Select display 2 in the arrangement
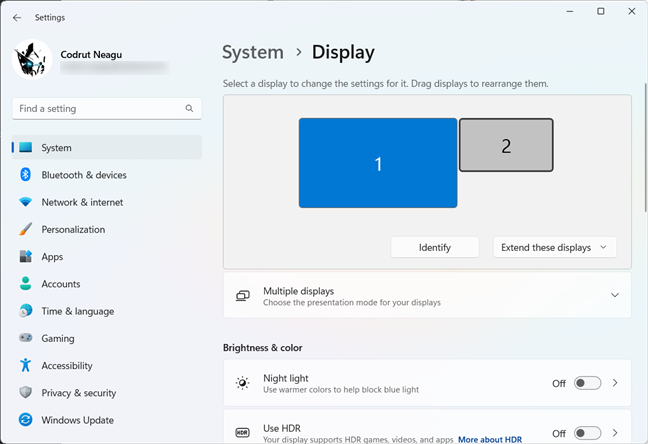 point(506,145)
